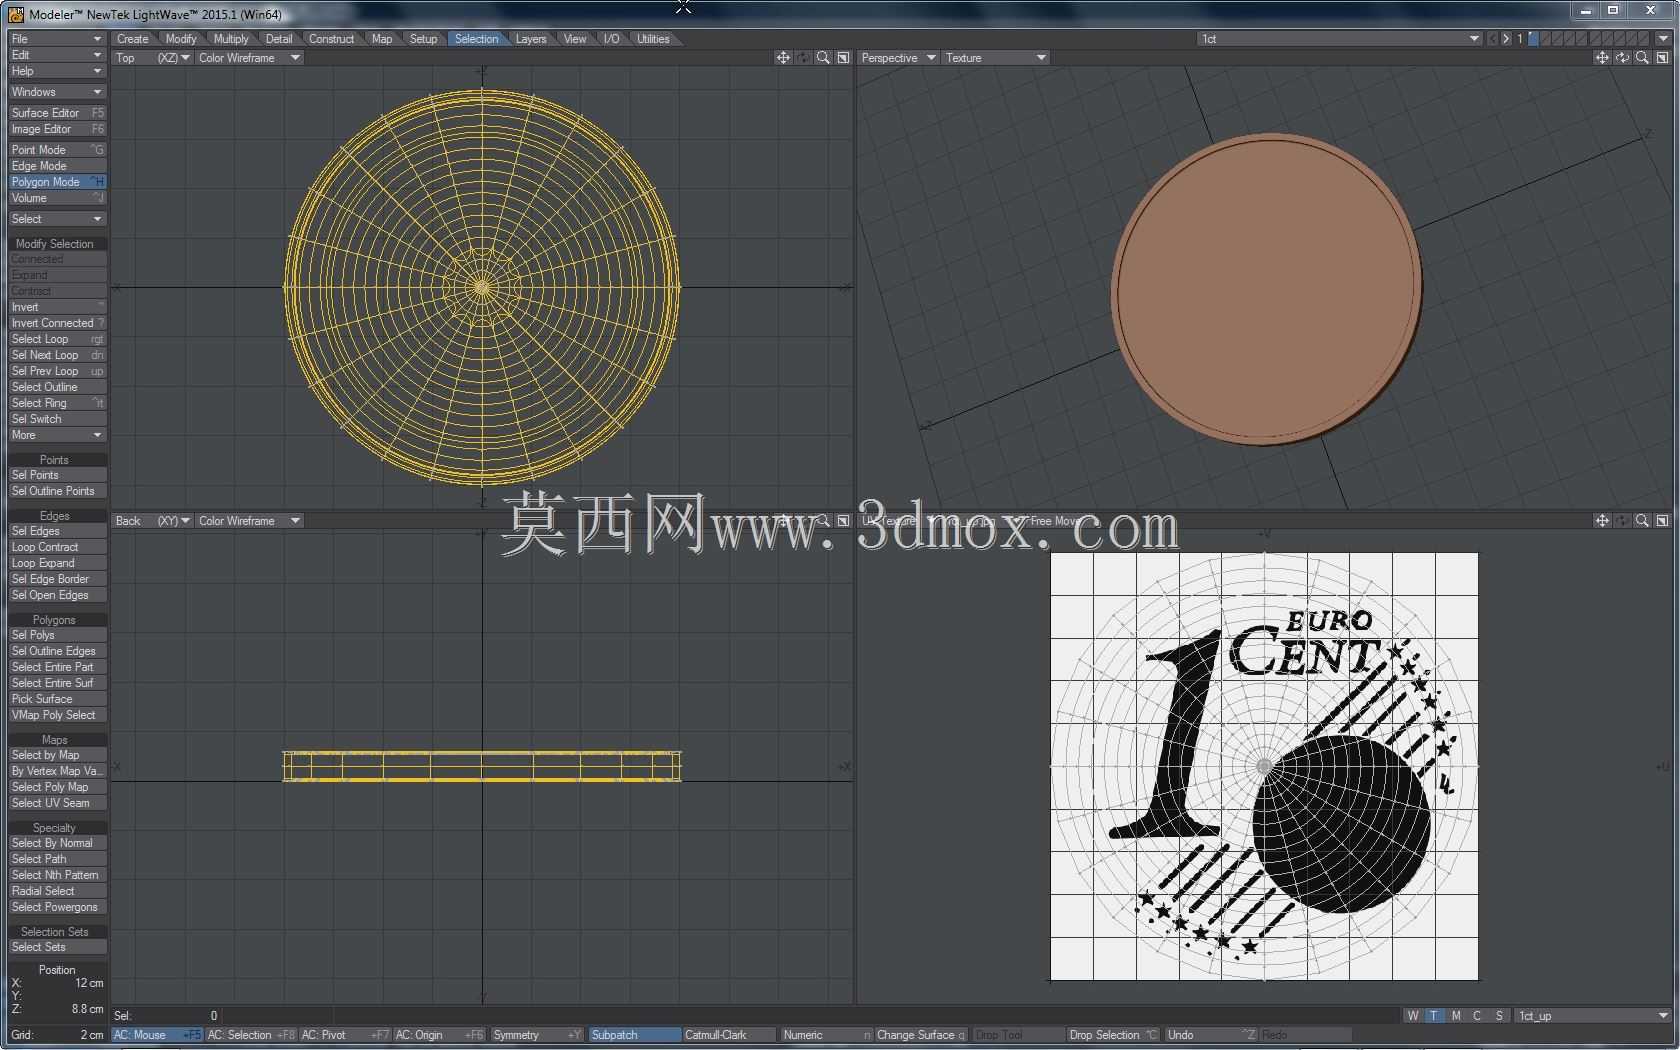Open the Image Editor
The width and height of the screenshot is (1680, 1050).
pos(57,129)
